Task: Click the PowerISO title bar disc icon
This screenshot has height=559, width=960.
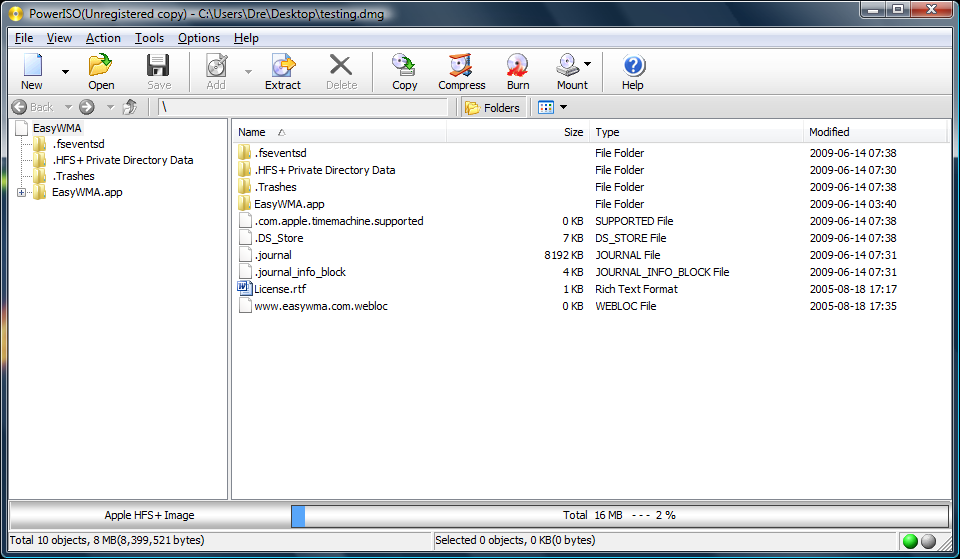Action: (x=17, y=13)
